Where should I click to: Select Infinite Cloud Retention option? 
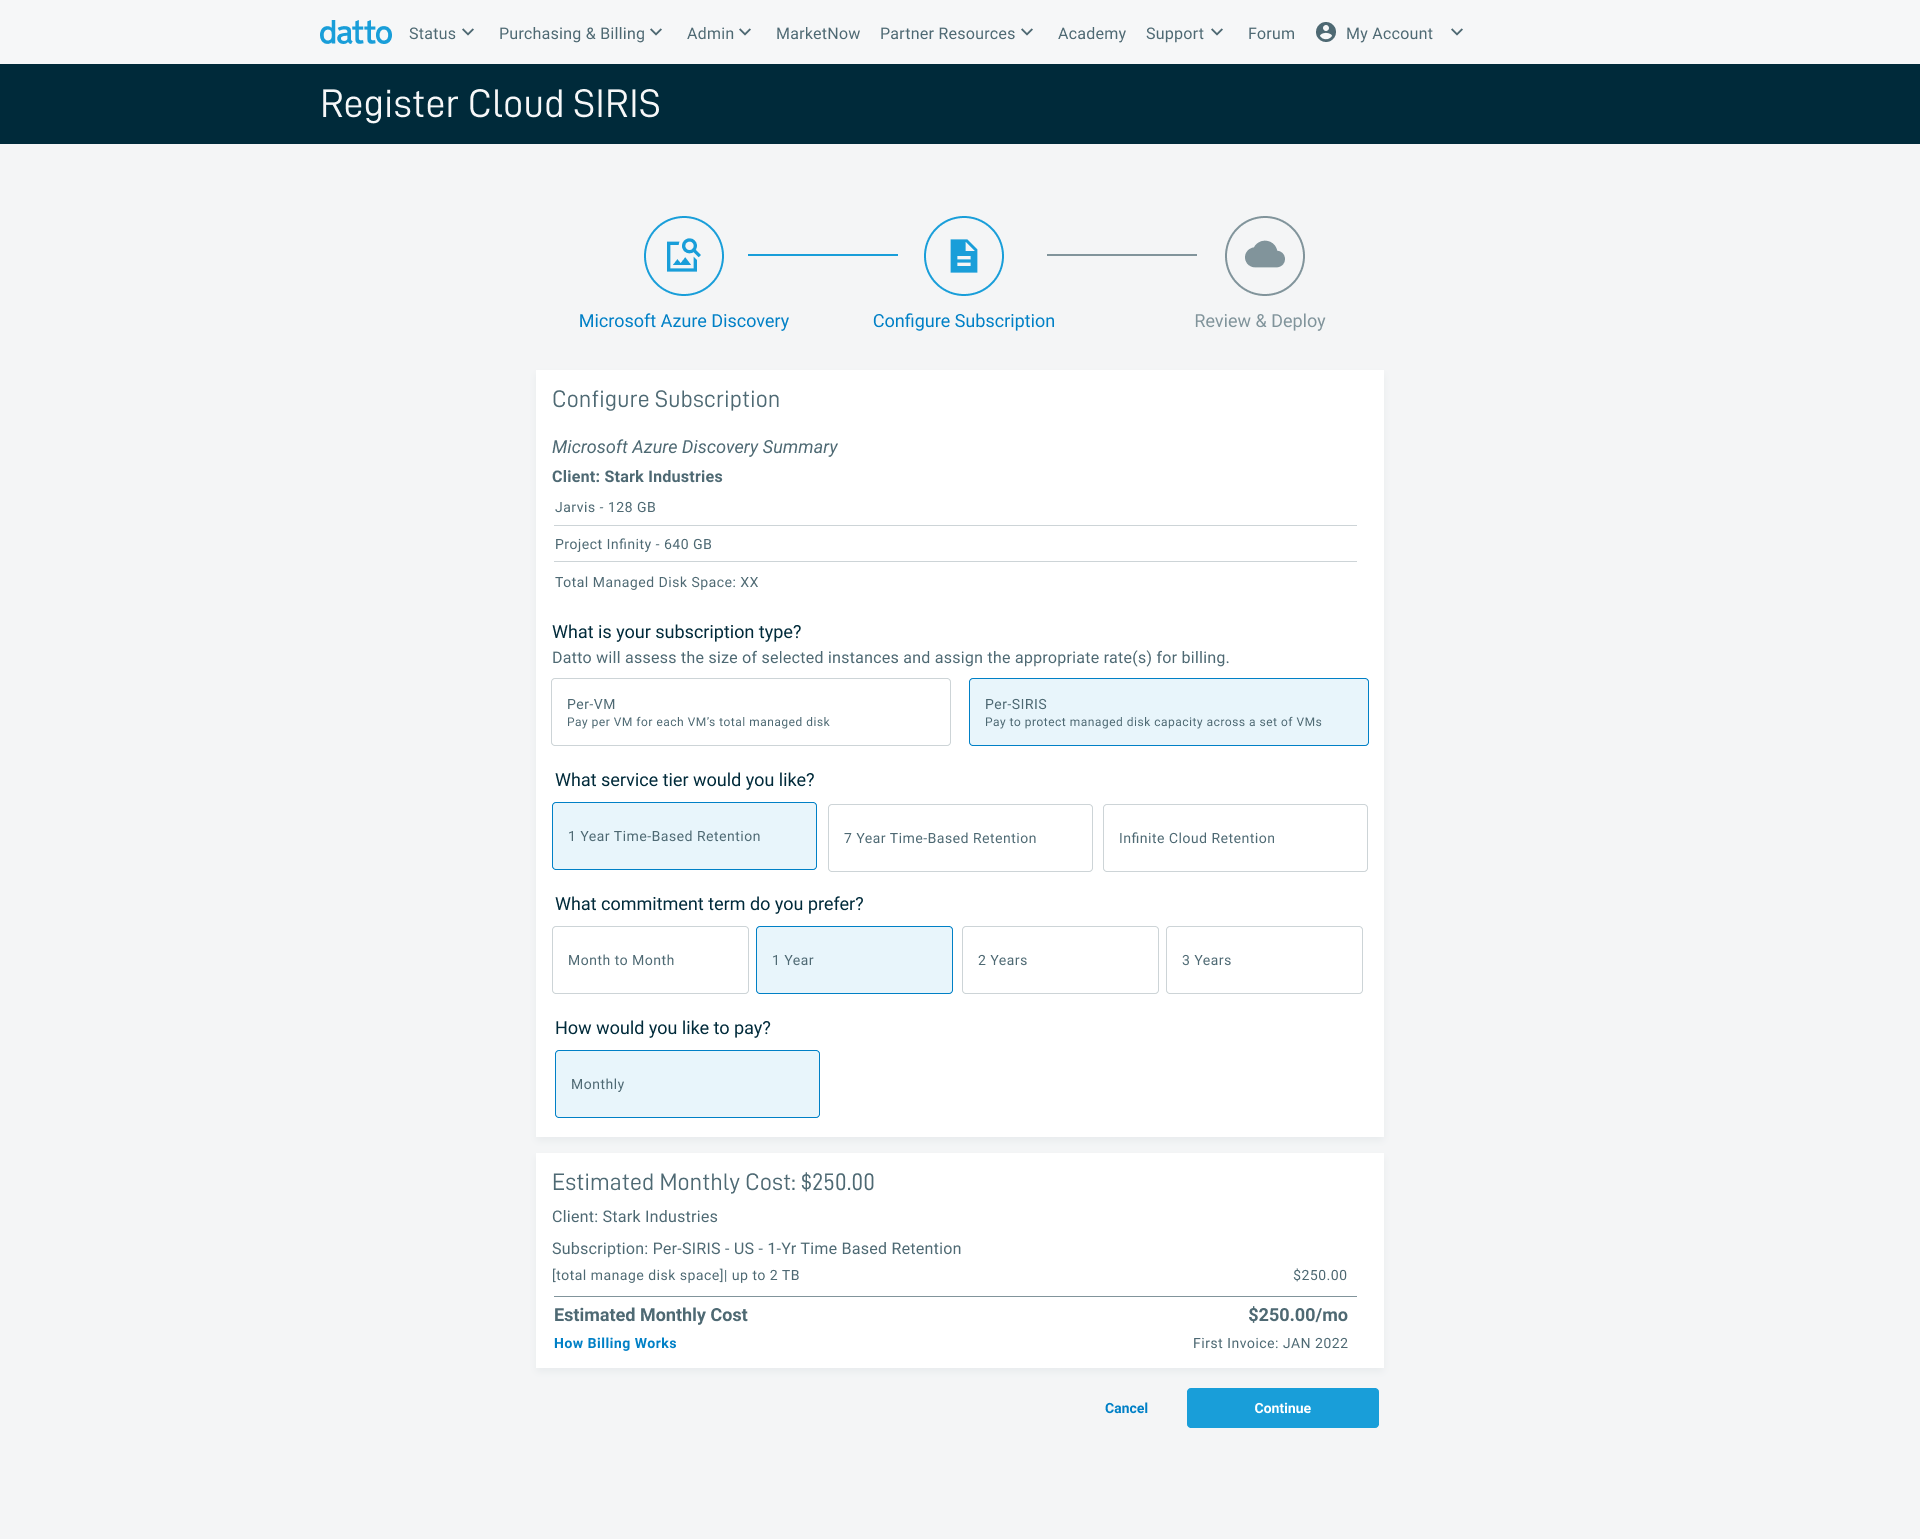[x=1234, y=838]
